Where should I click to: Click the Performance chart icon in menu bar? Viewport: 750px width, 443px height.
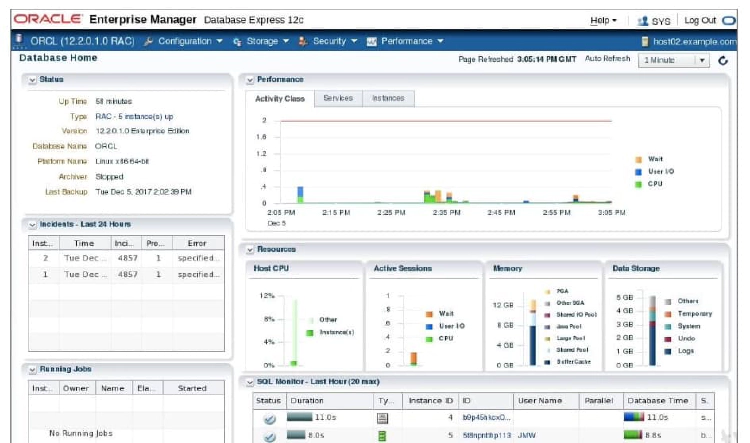(372, 42)
